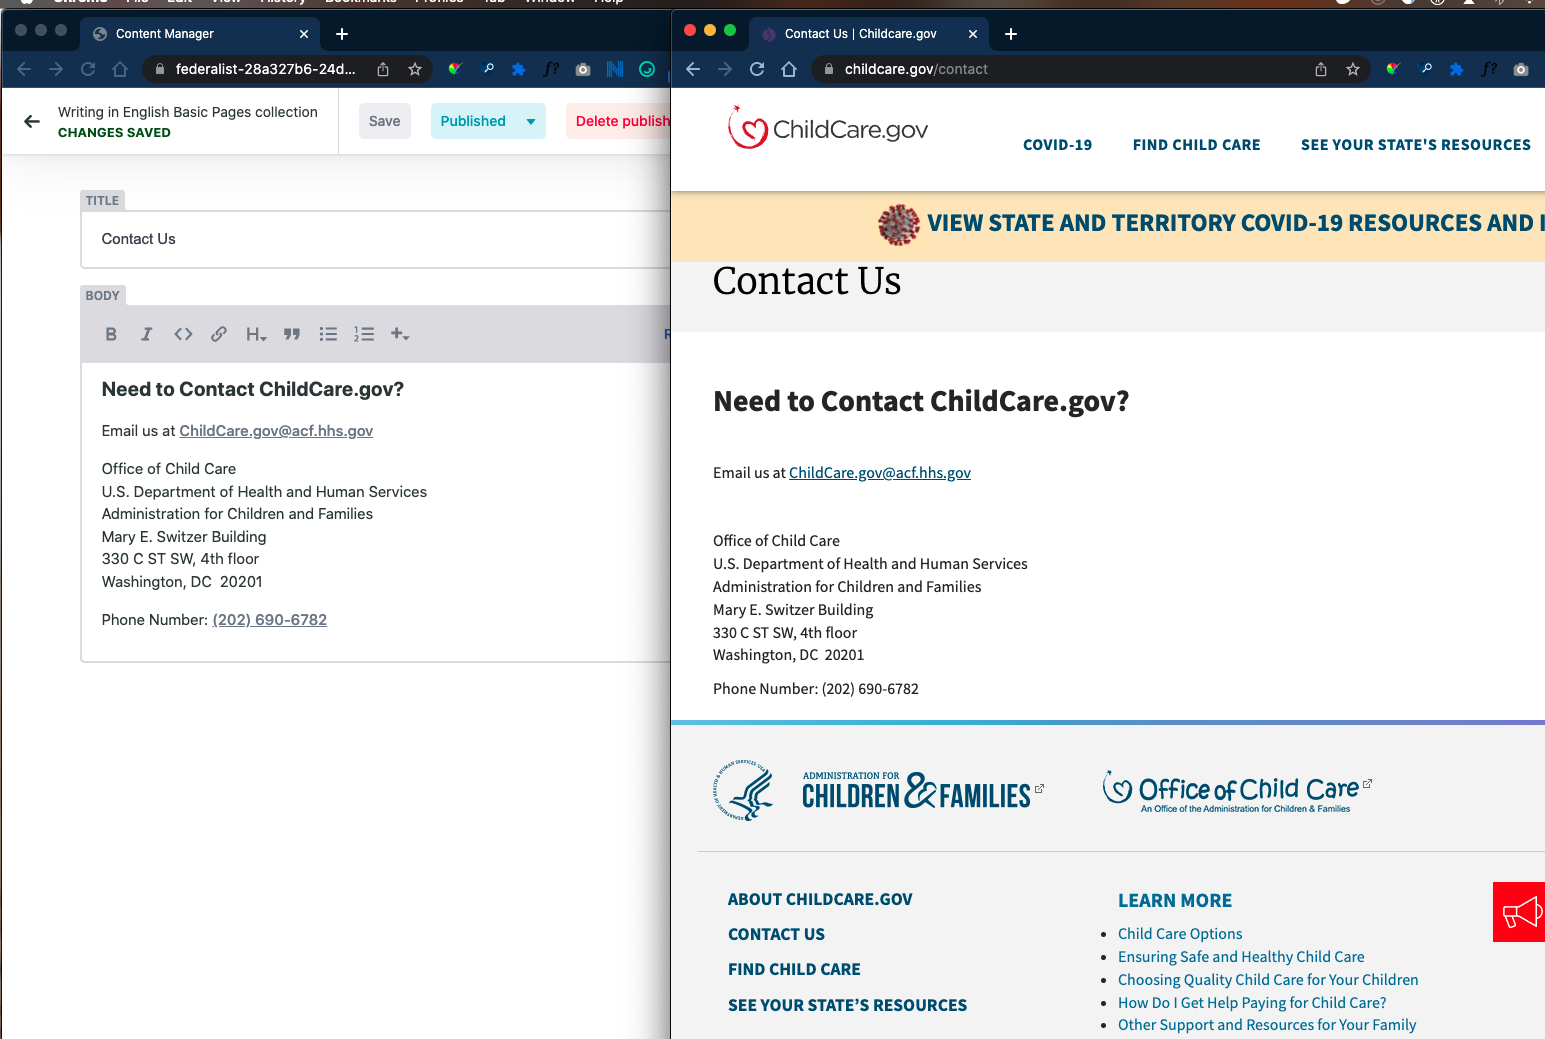This screenshot has height=1039, width=1545.
Task: Open Ensuring Safe and Healthy Child Care link
Action: pos(1241,957)
